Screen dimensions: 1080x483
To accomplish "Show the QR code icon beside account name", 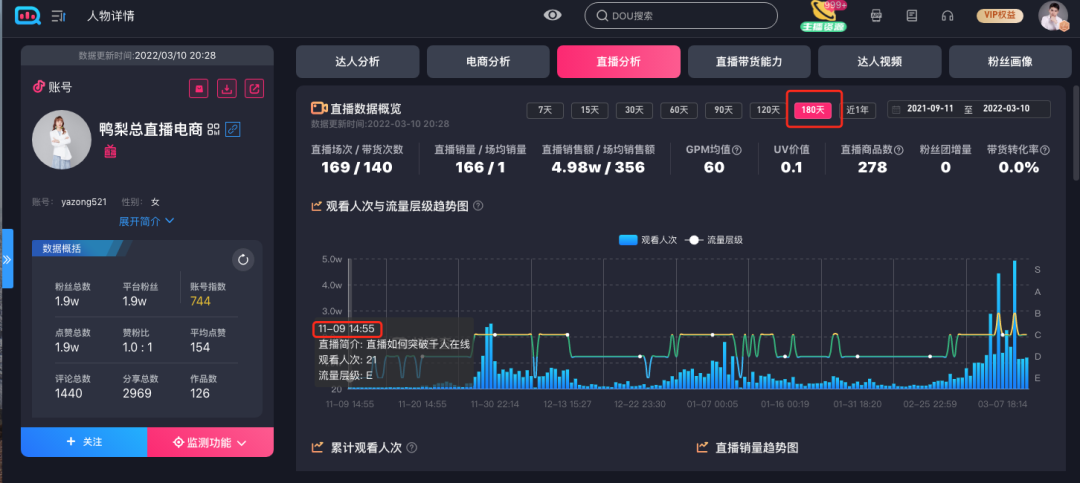I will pos(213,129).
